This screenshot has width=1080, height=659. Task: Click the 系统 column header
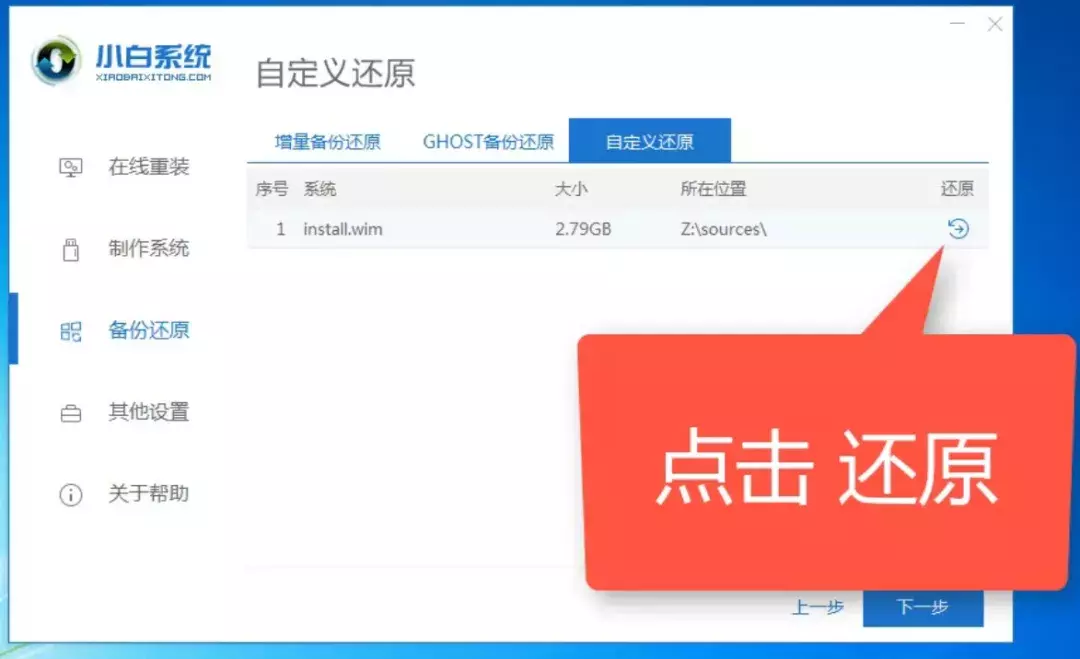[x=320, y=189]
